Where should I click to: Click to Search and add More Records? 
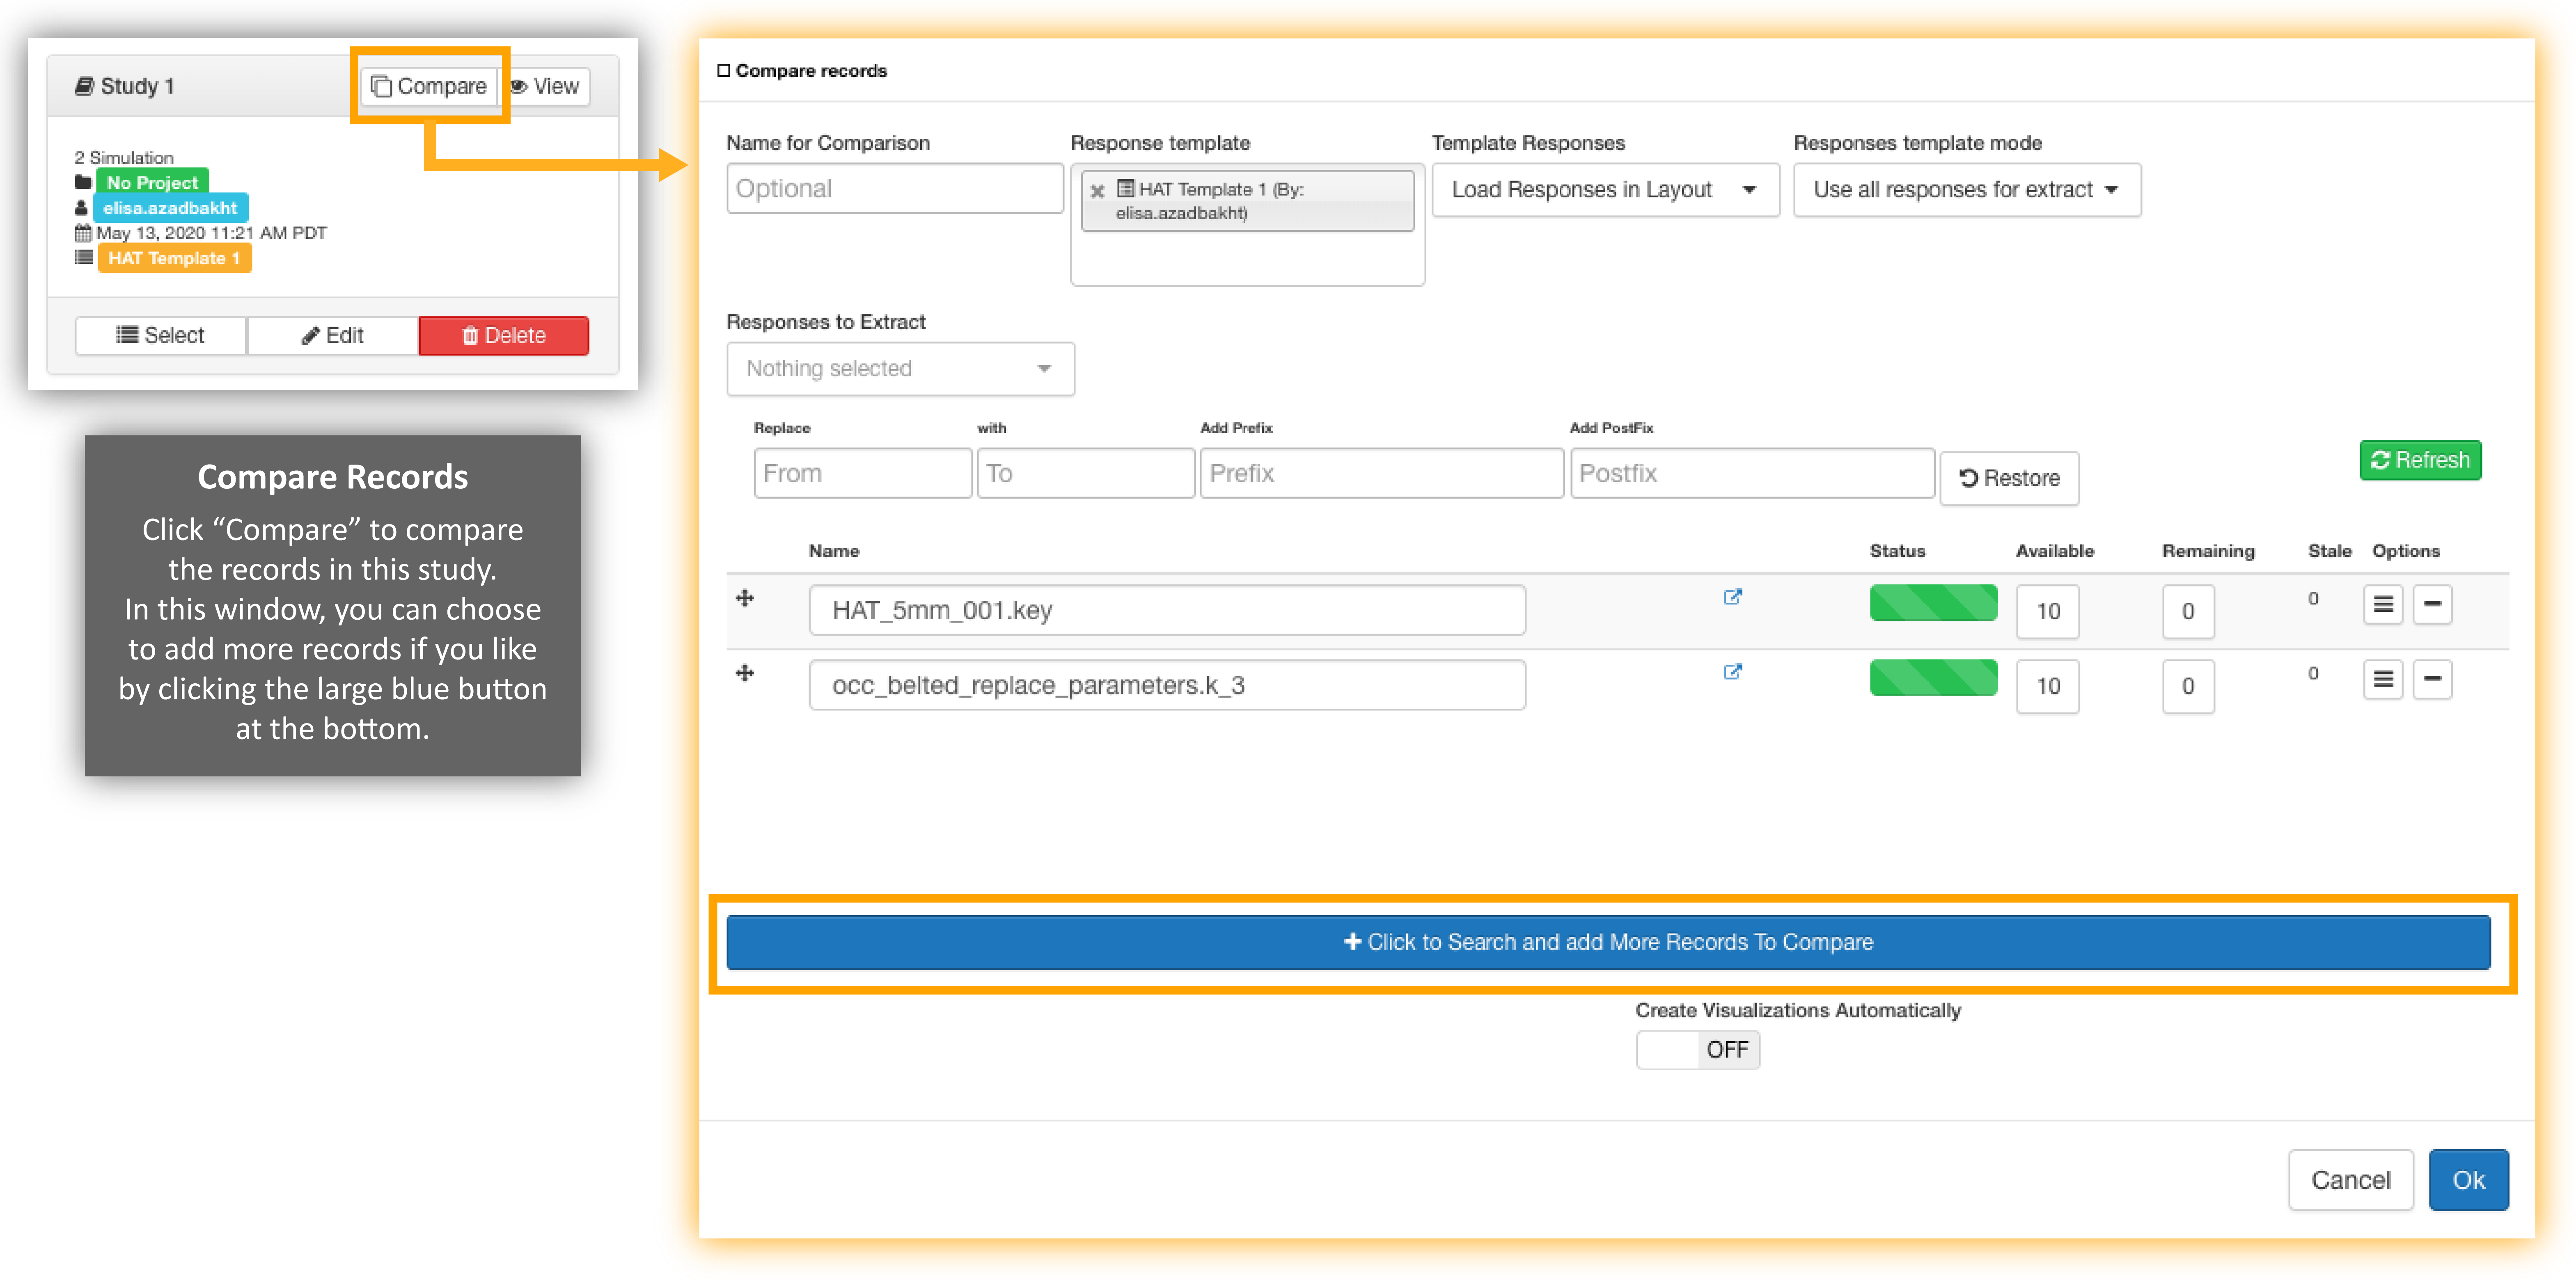point(1608,942)
